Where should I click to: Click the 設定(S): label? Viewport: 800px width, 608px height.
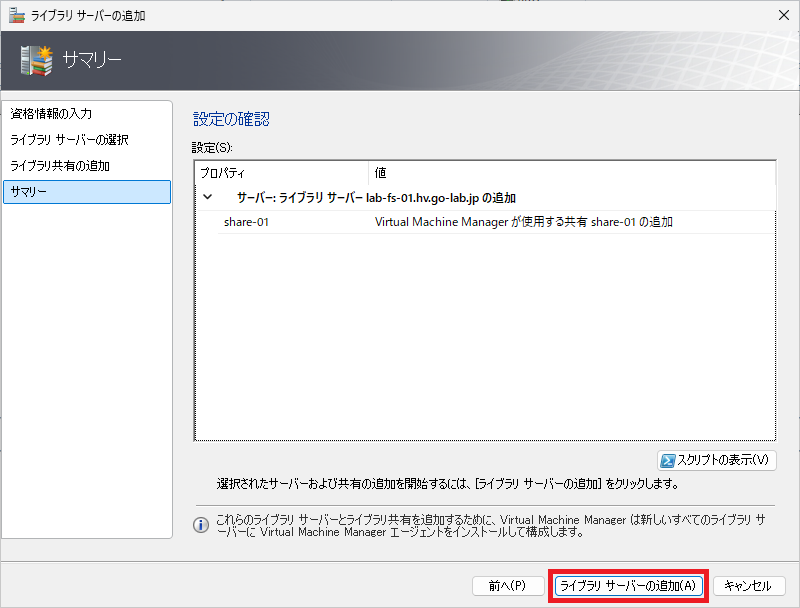click(x=212, y=148)
